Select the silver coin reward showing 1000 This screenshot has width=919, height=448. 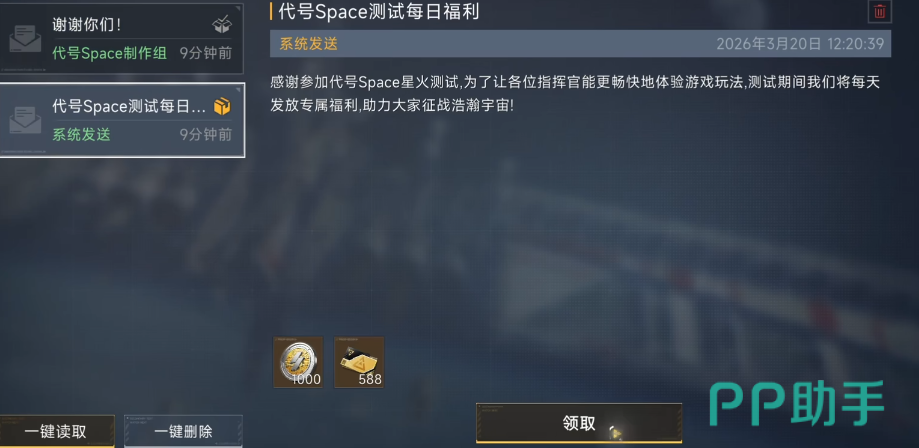[298, 362]
